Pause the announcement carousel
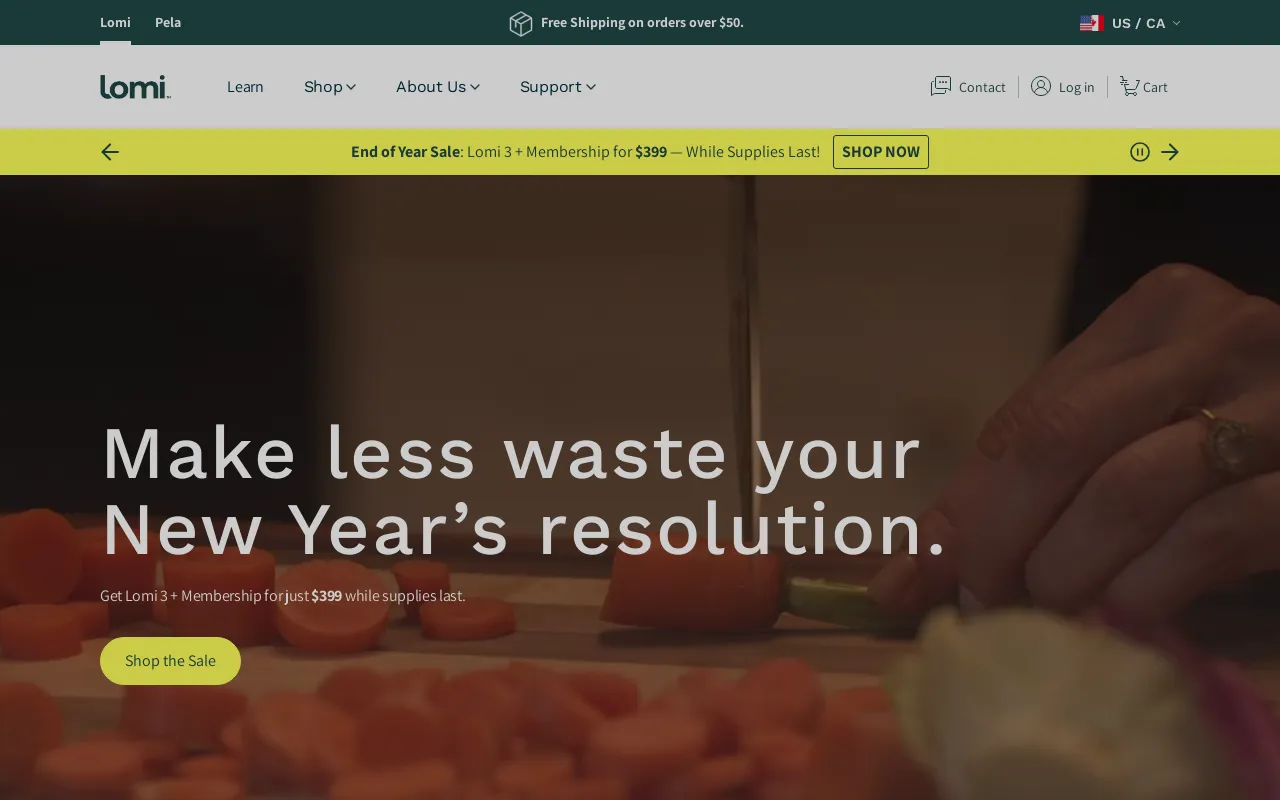 tap(1140, 152)
